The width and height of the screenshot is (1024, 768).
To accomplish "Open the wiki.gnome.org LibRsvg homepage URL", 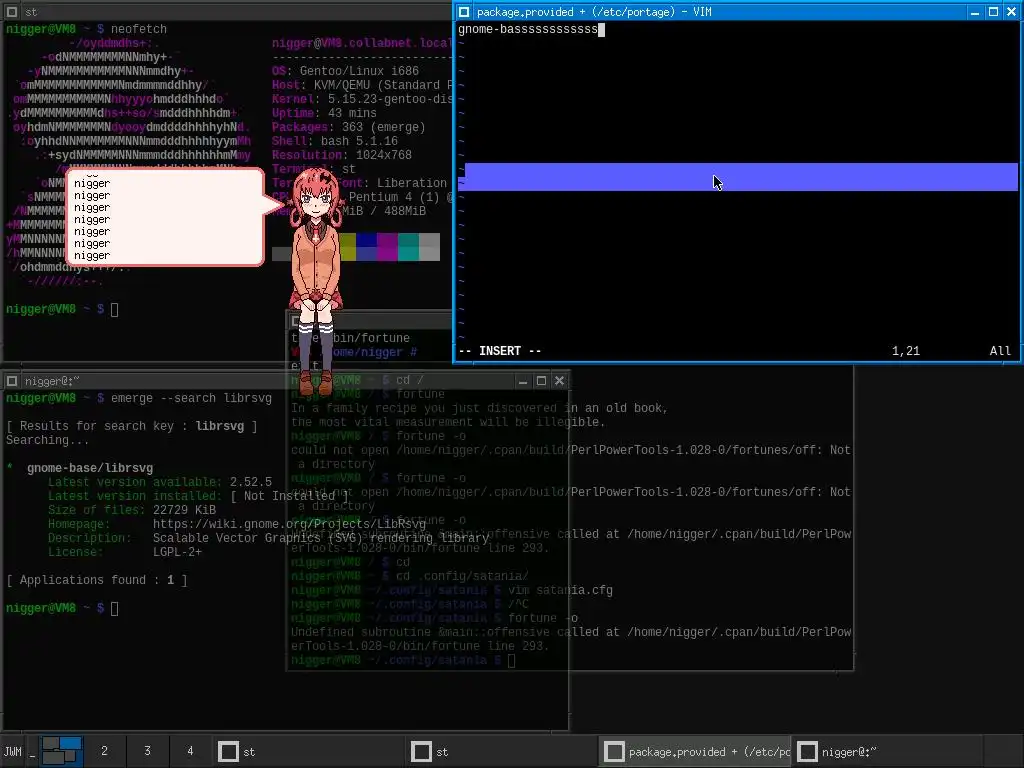I will point(289,524).
